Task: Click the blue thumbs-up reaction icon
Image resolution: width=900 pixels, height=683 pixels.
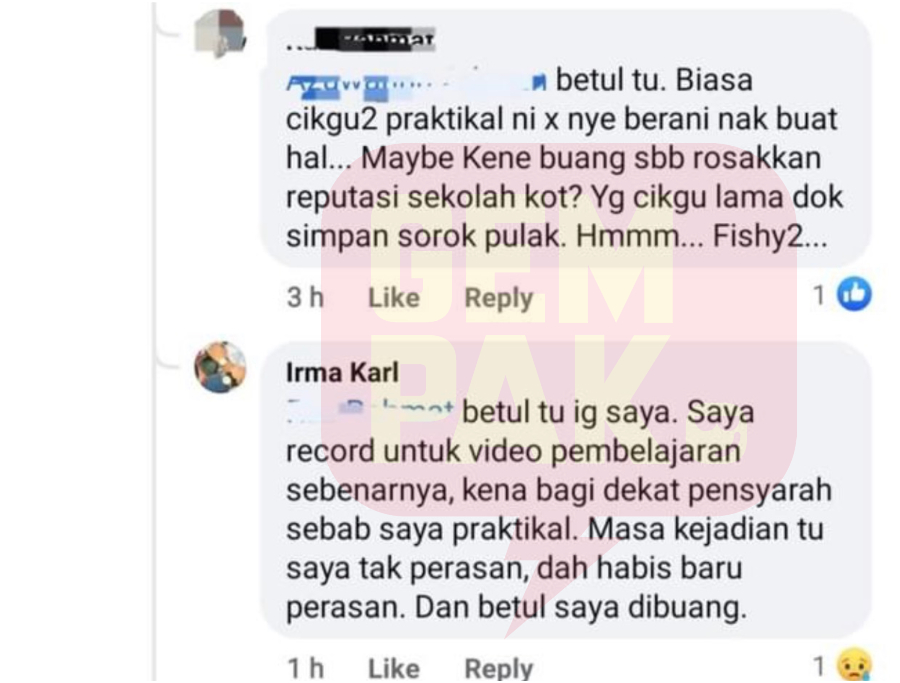Action: 854,294
